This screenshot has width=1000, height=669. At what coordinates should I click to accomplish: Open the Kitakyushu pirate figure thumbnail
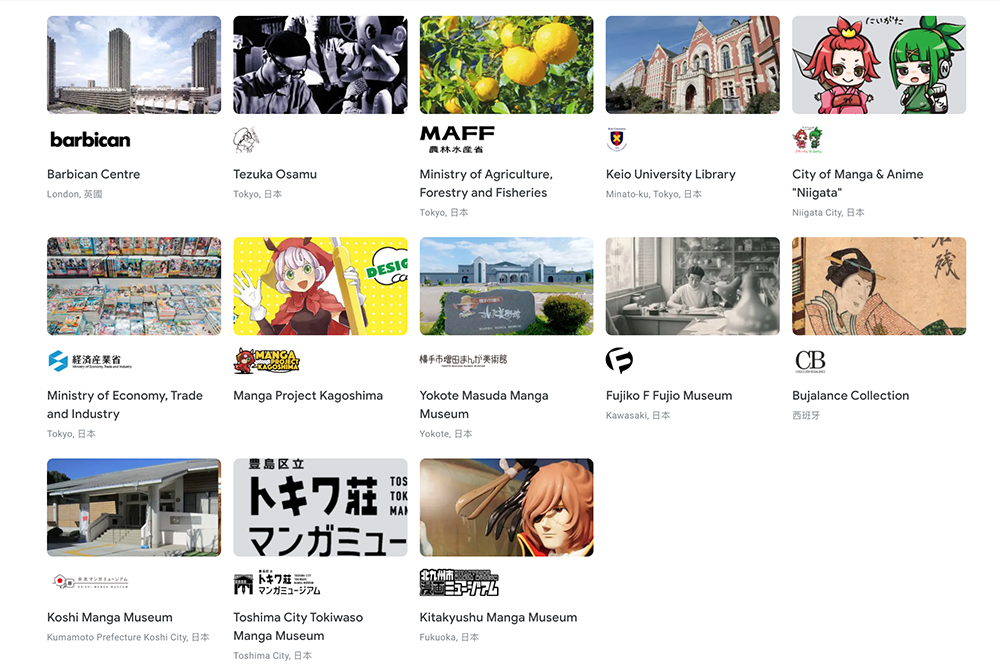tap(506, 508)
